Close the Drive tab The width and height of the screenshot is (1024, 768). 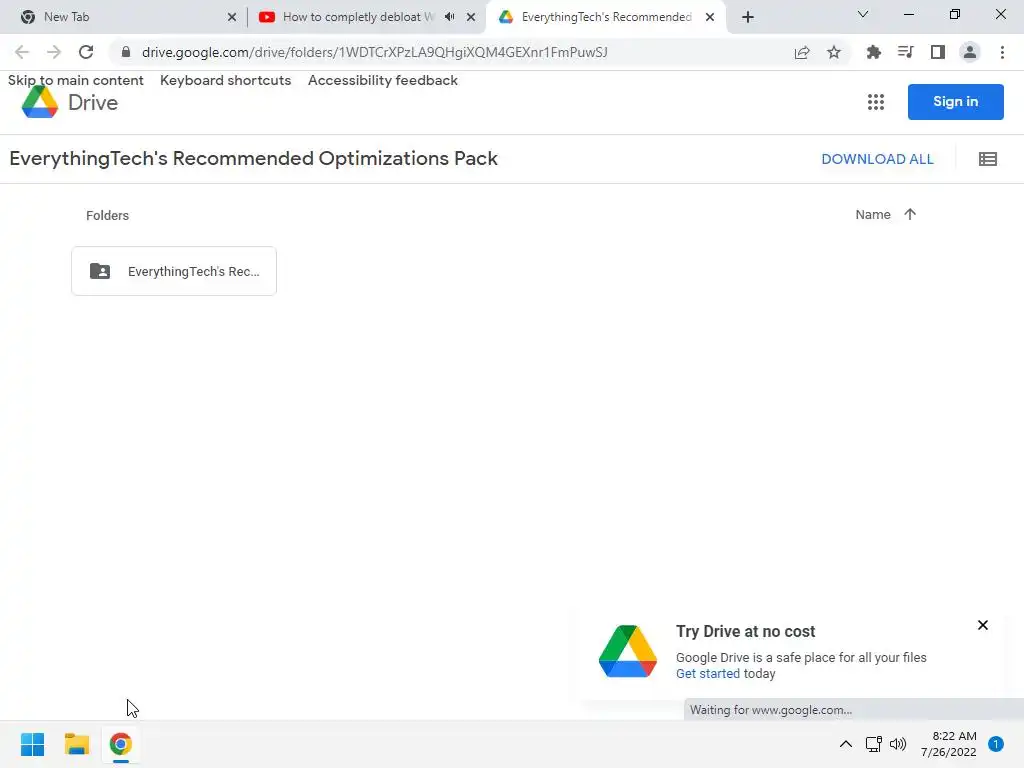click(710, 17)
